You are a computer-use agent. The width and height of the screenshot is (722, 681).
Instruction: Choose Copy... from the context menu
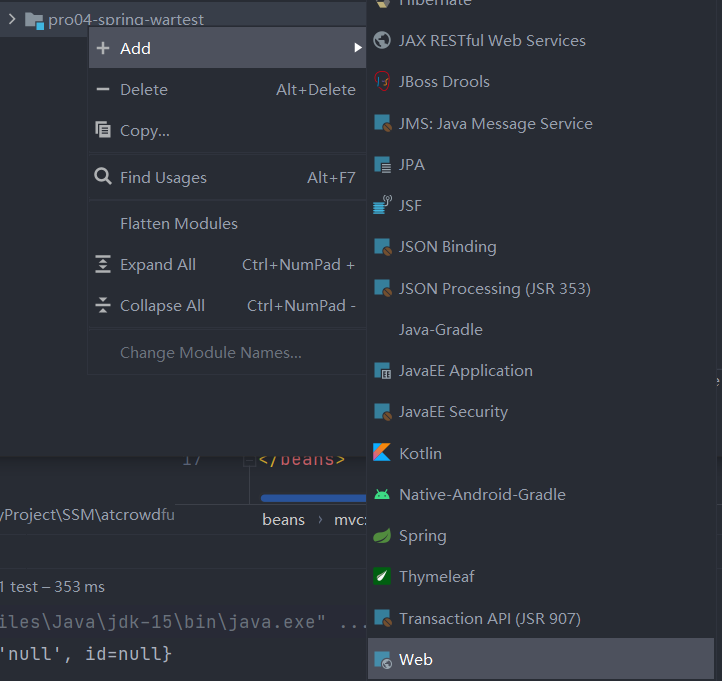click(x=227, y=131)
